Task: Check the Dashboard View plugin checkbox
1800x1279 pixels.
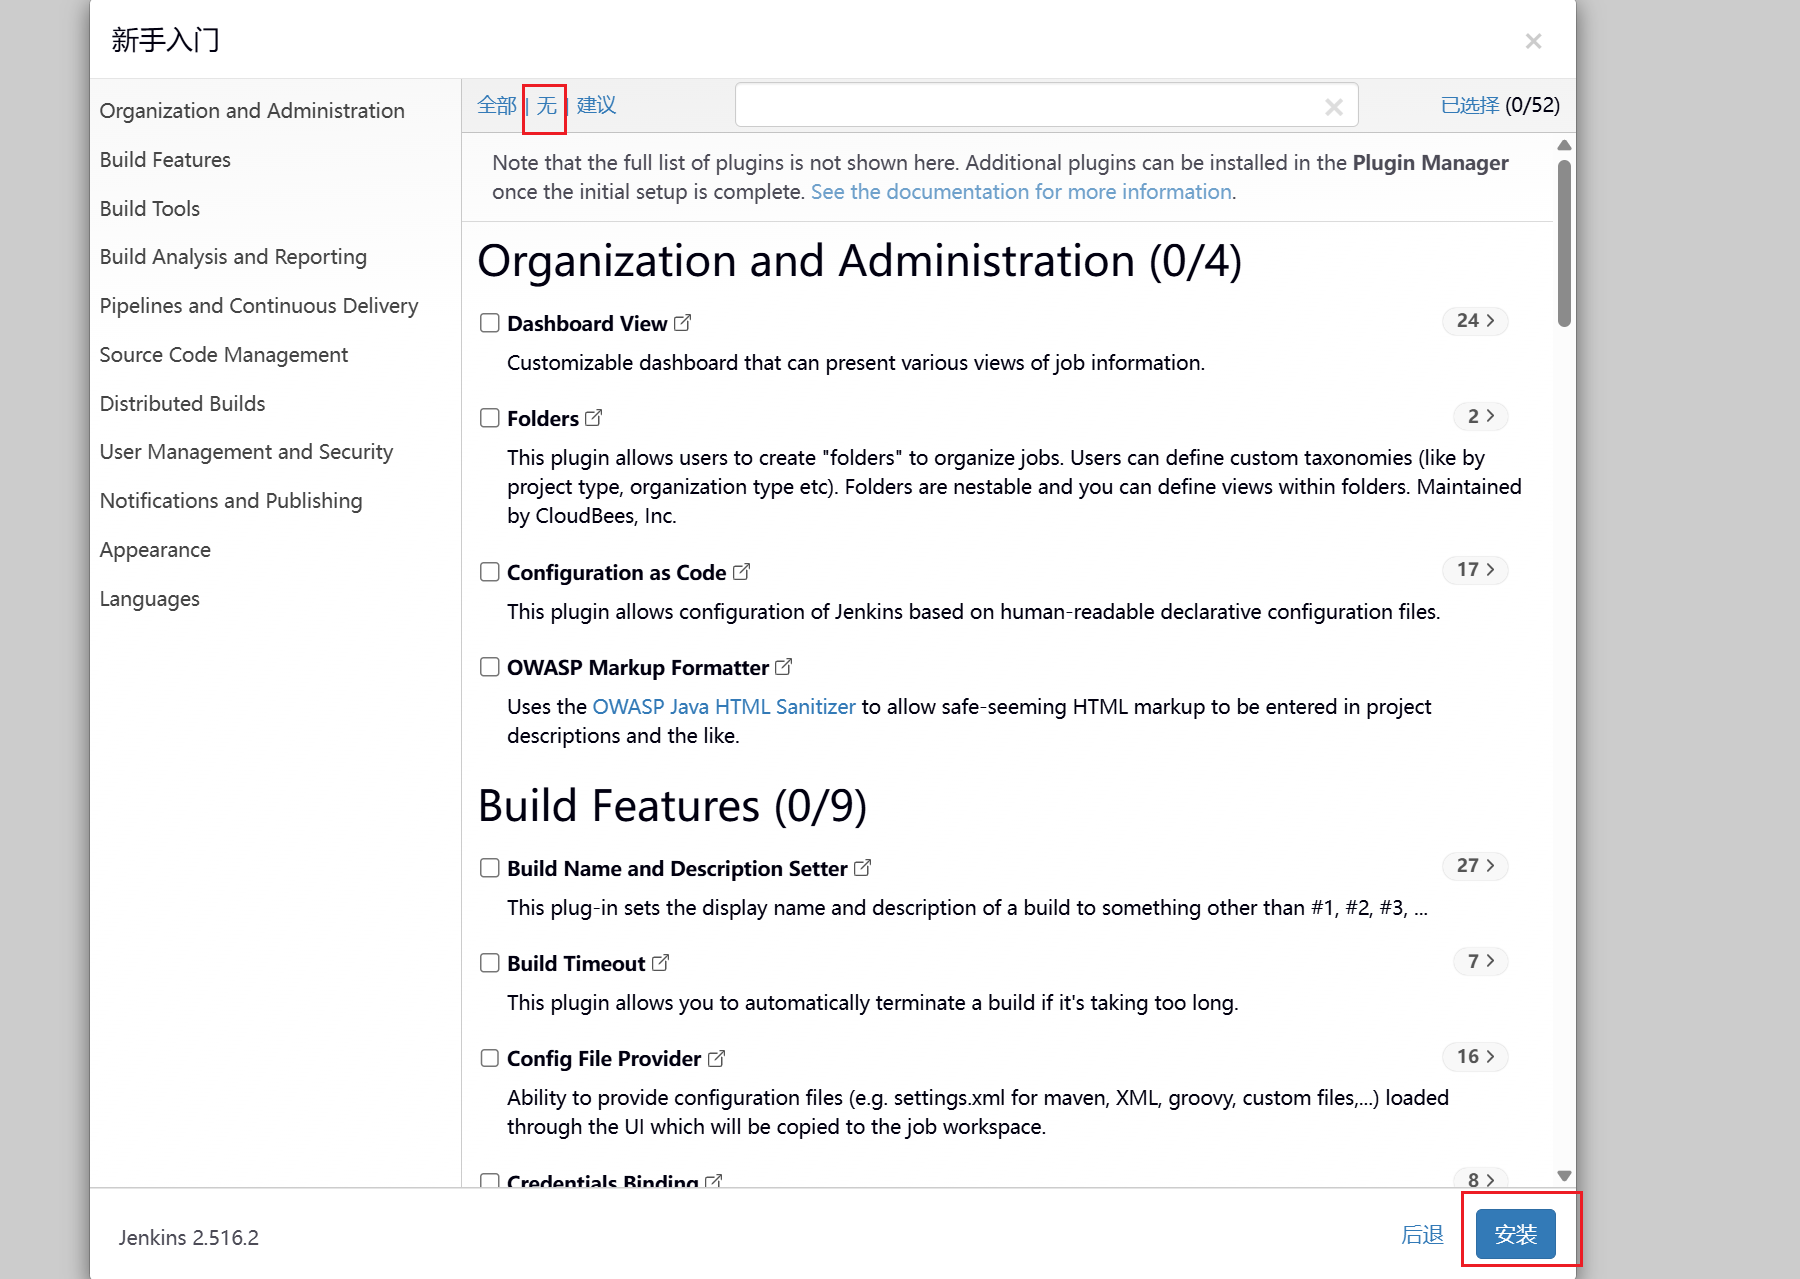Action: [x=490, y=323]
